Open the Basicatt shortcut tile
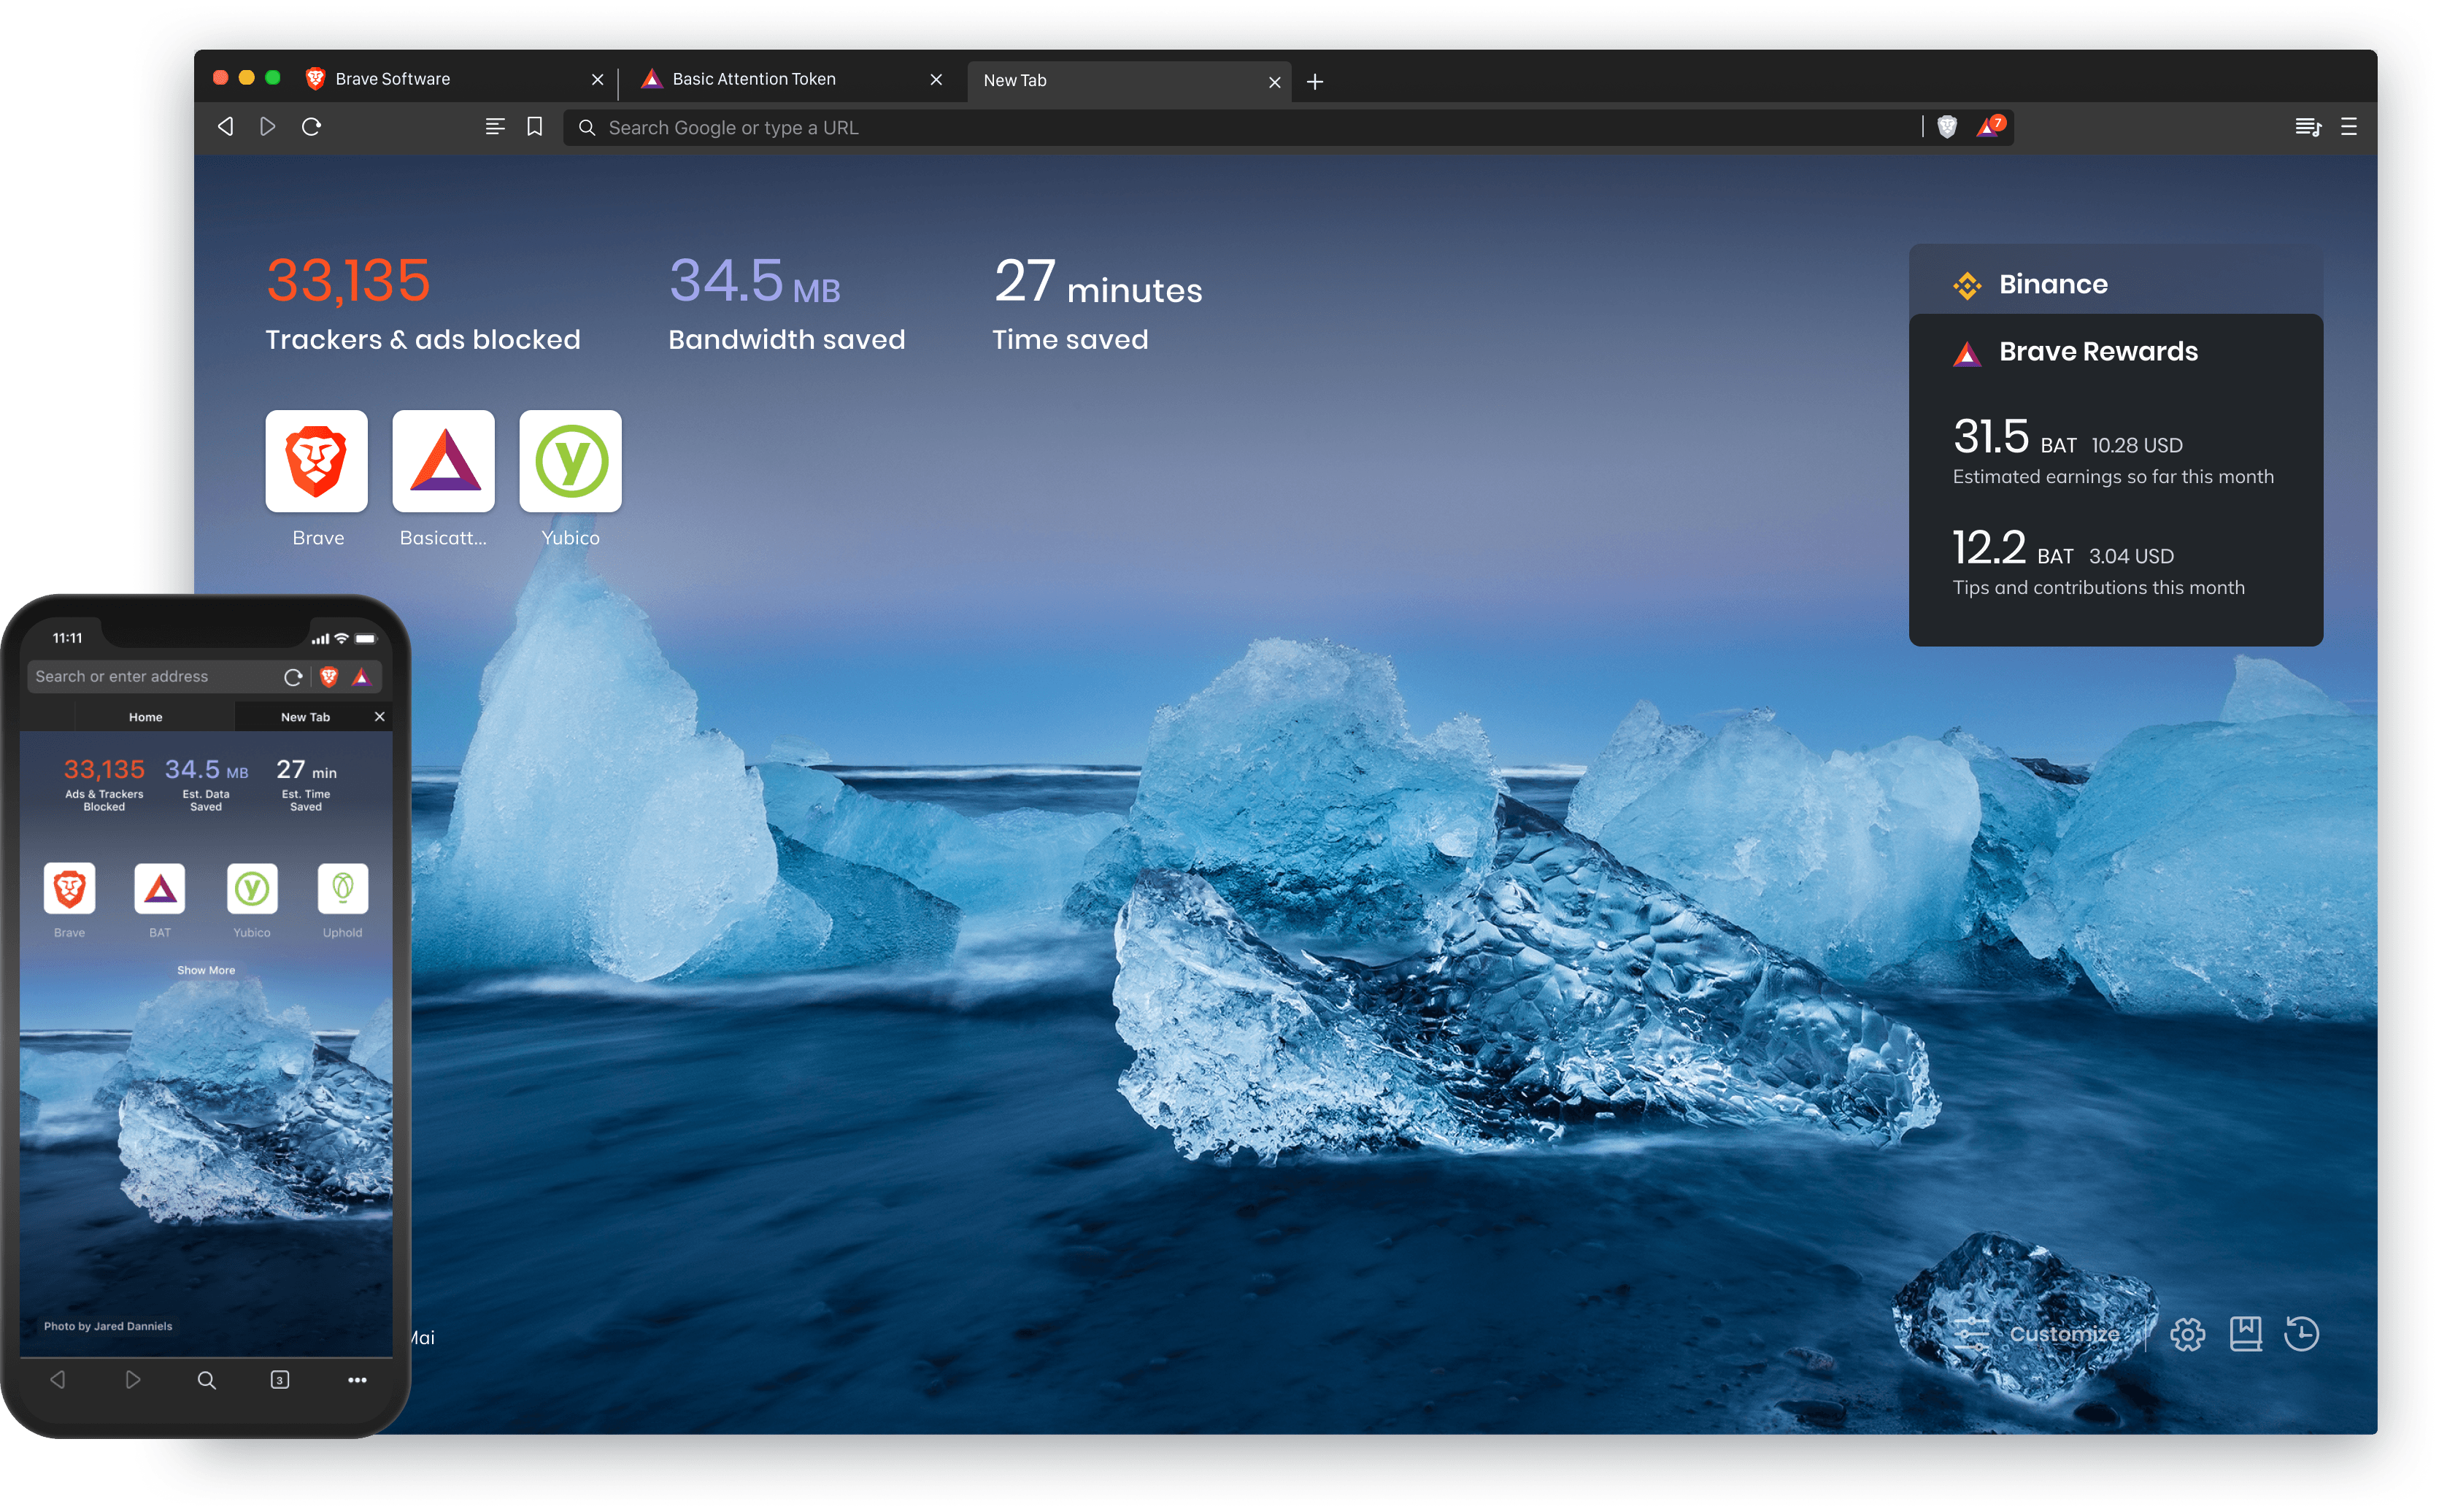This screenshot has height=1512, width=2439. tap(443, 461)
